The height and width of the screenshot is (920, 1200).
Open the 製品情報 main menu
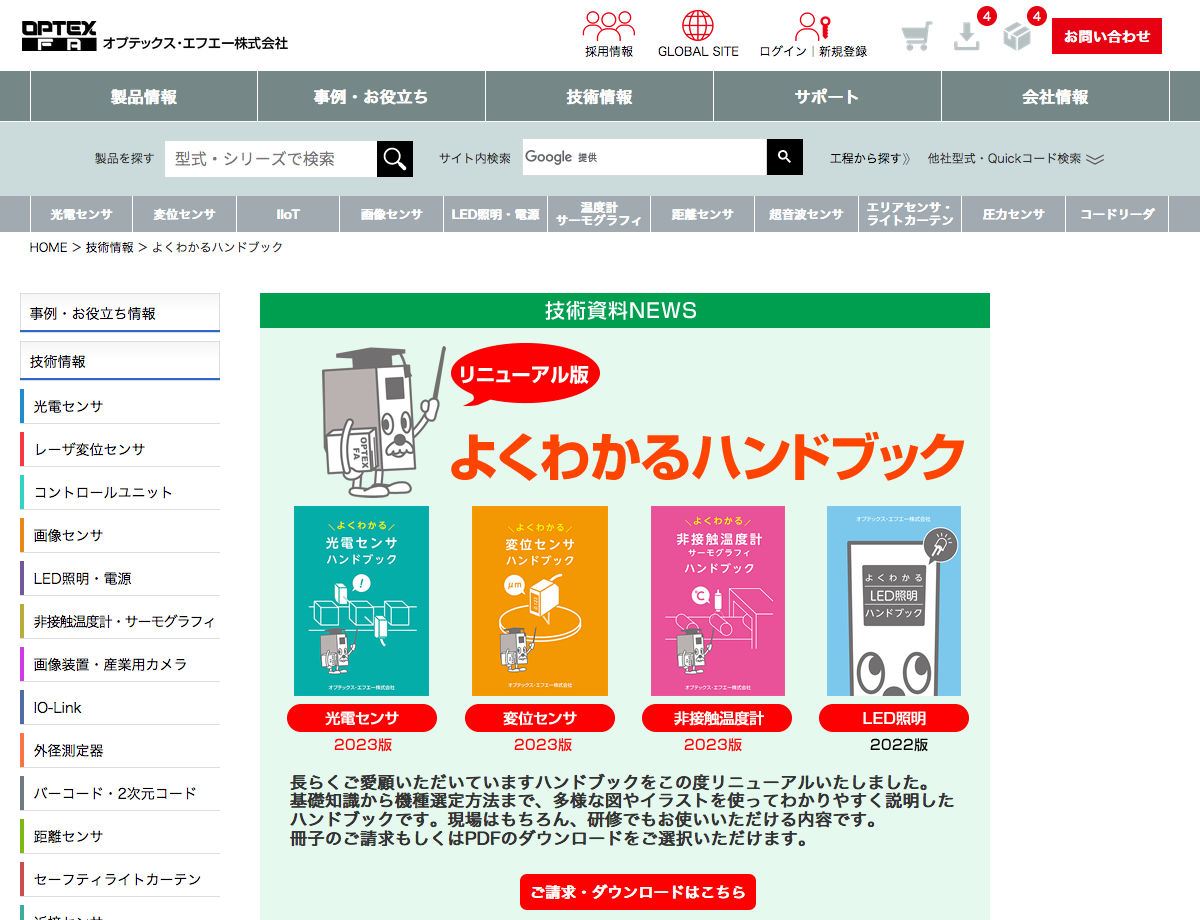click(144, 97)
